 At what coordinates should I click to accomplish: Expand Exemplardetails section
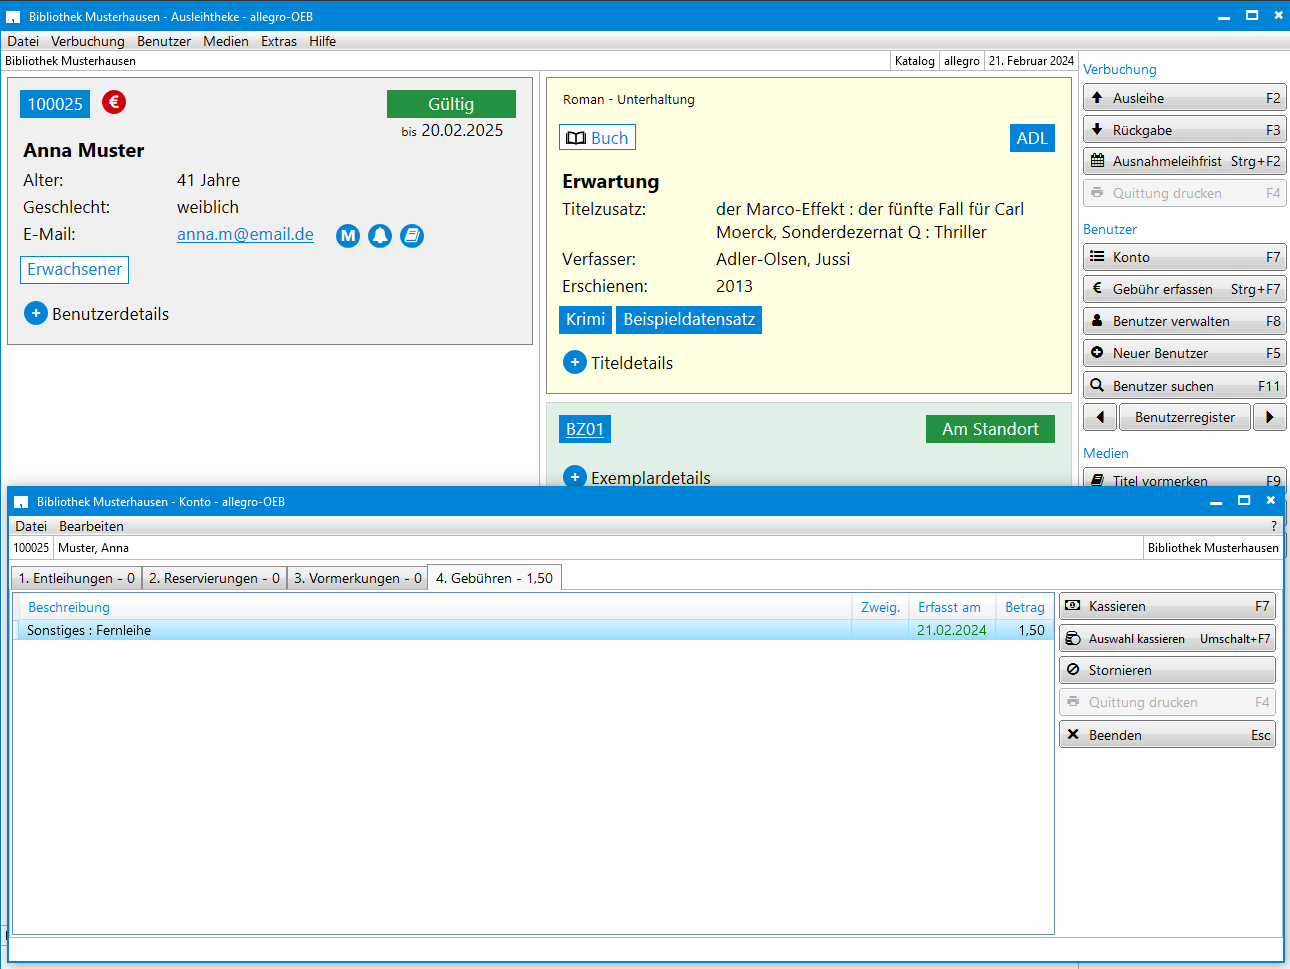coord(637,477)
